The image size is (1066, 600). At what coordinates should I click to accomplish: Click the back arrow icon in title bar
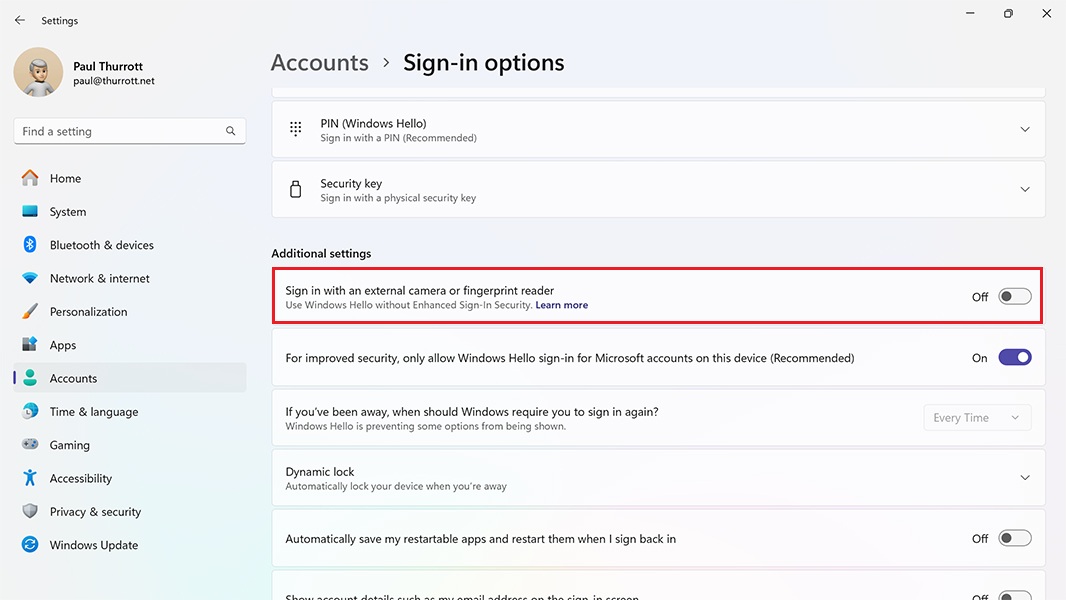(20, 20)
